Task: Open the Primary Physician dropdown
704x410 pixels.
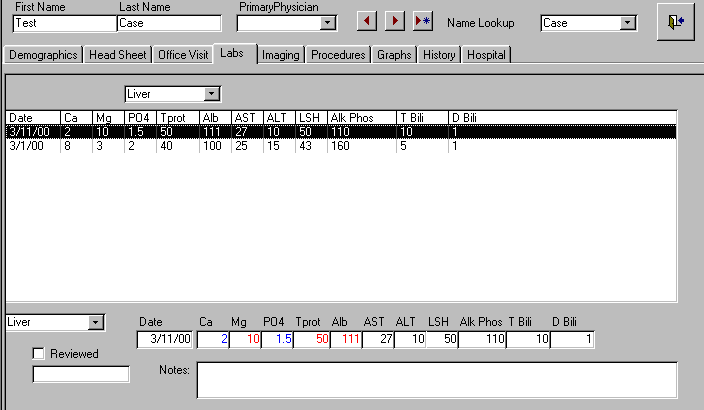Action: point(328,23)
